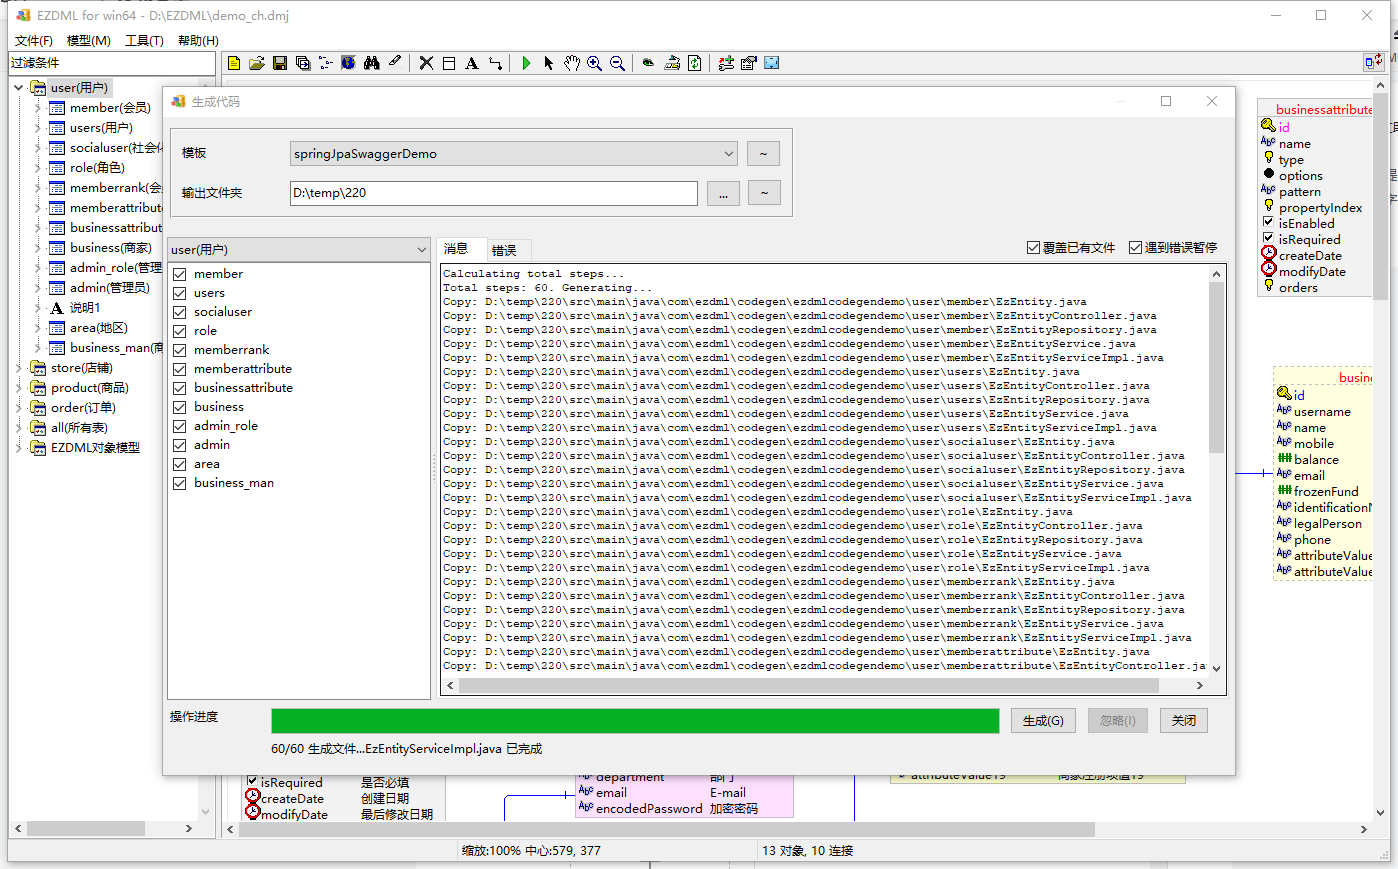Image resolution: width=1398 pixels, height=869 pixels.
Task: Click the zoom in magnifier icon
Action: click(x=595, y=63)
